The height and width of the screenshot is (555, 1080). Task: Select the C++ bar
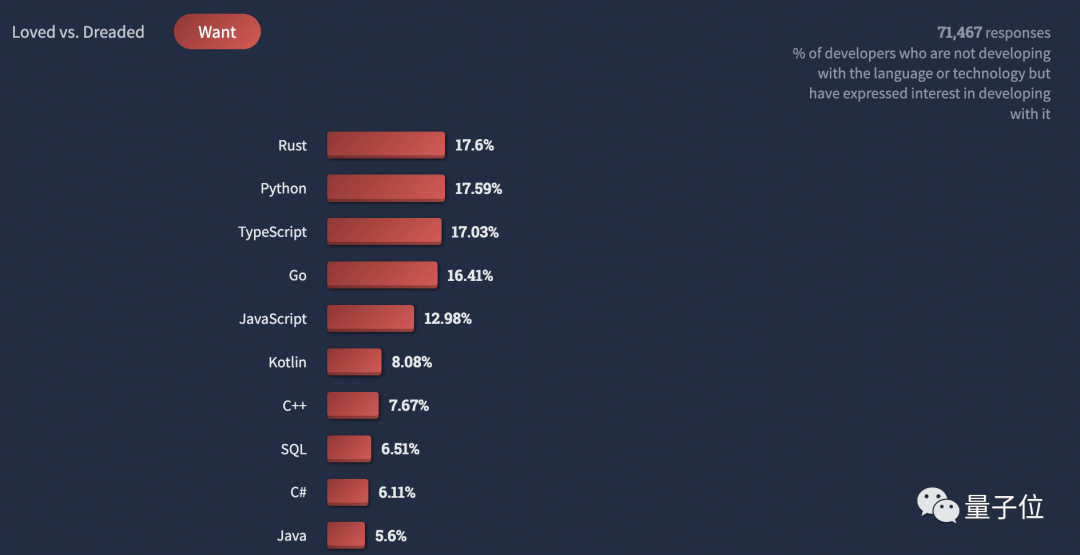coord(352,405)
